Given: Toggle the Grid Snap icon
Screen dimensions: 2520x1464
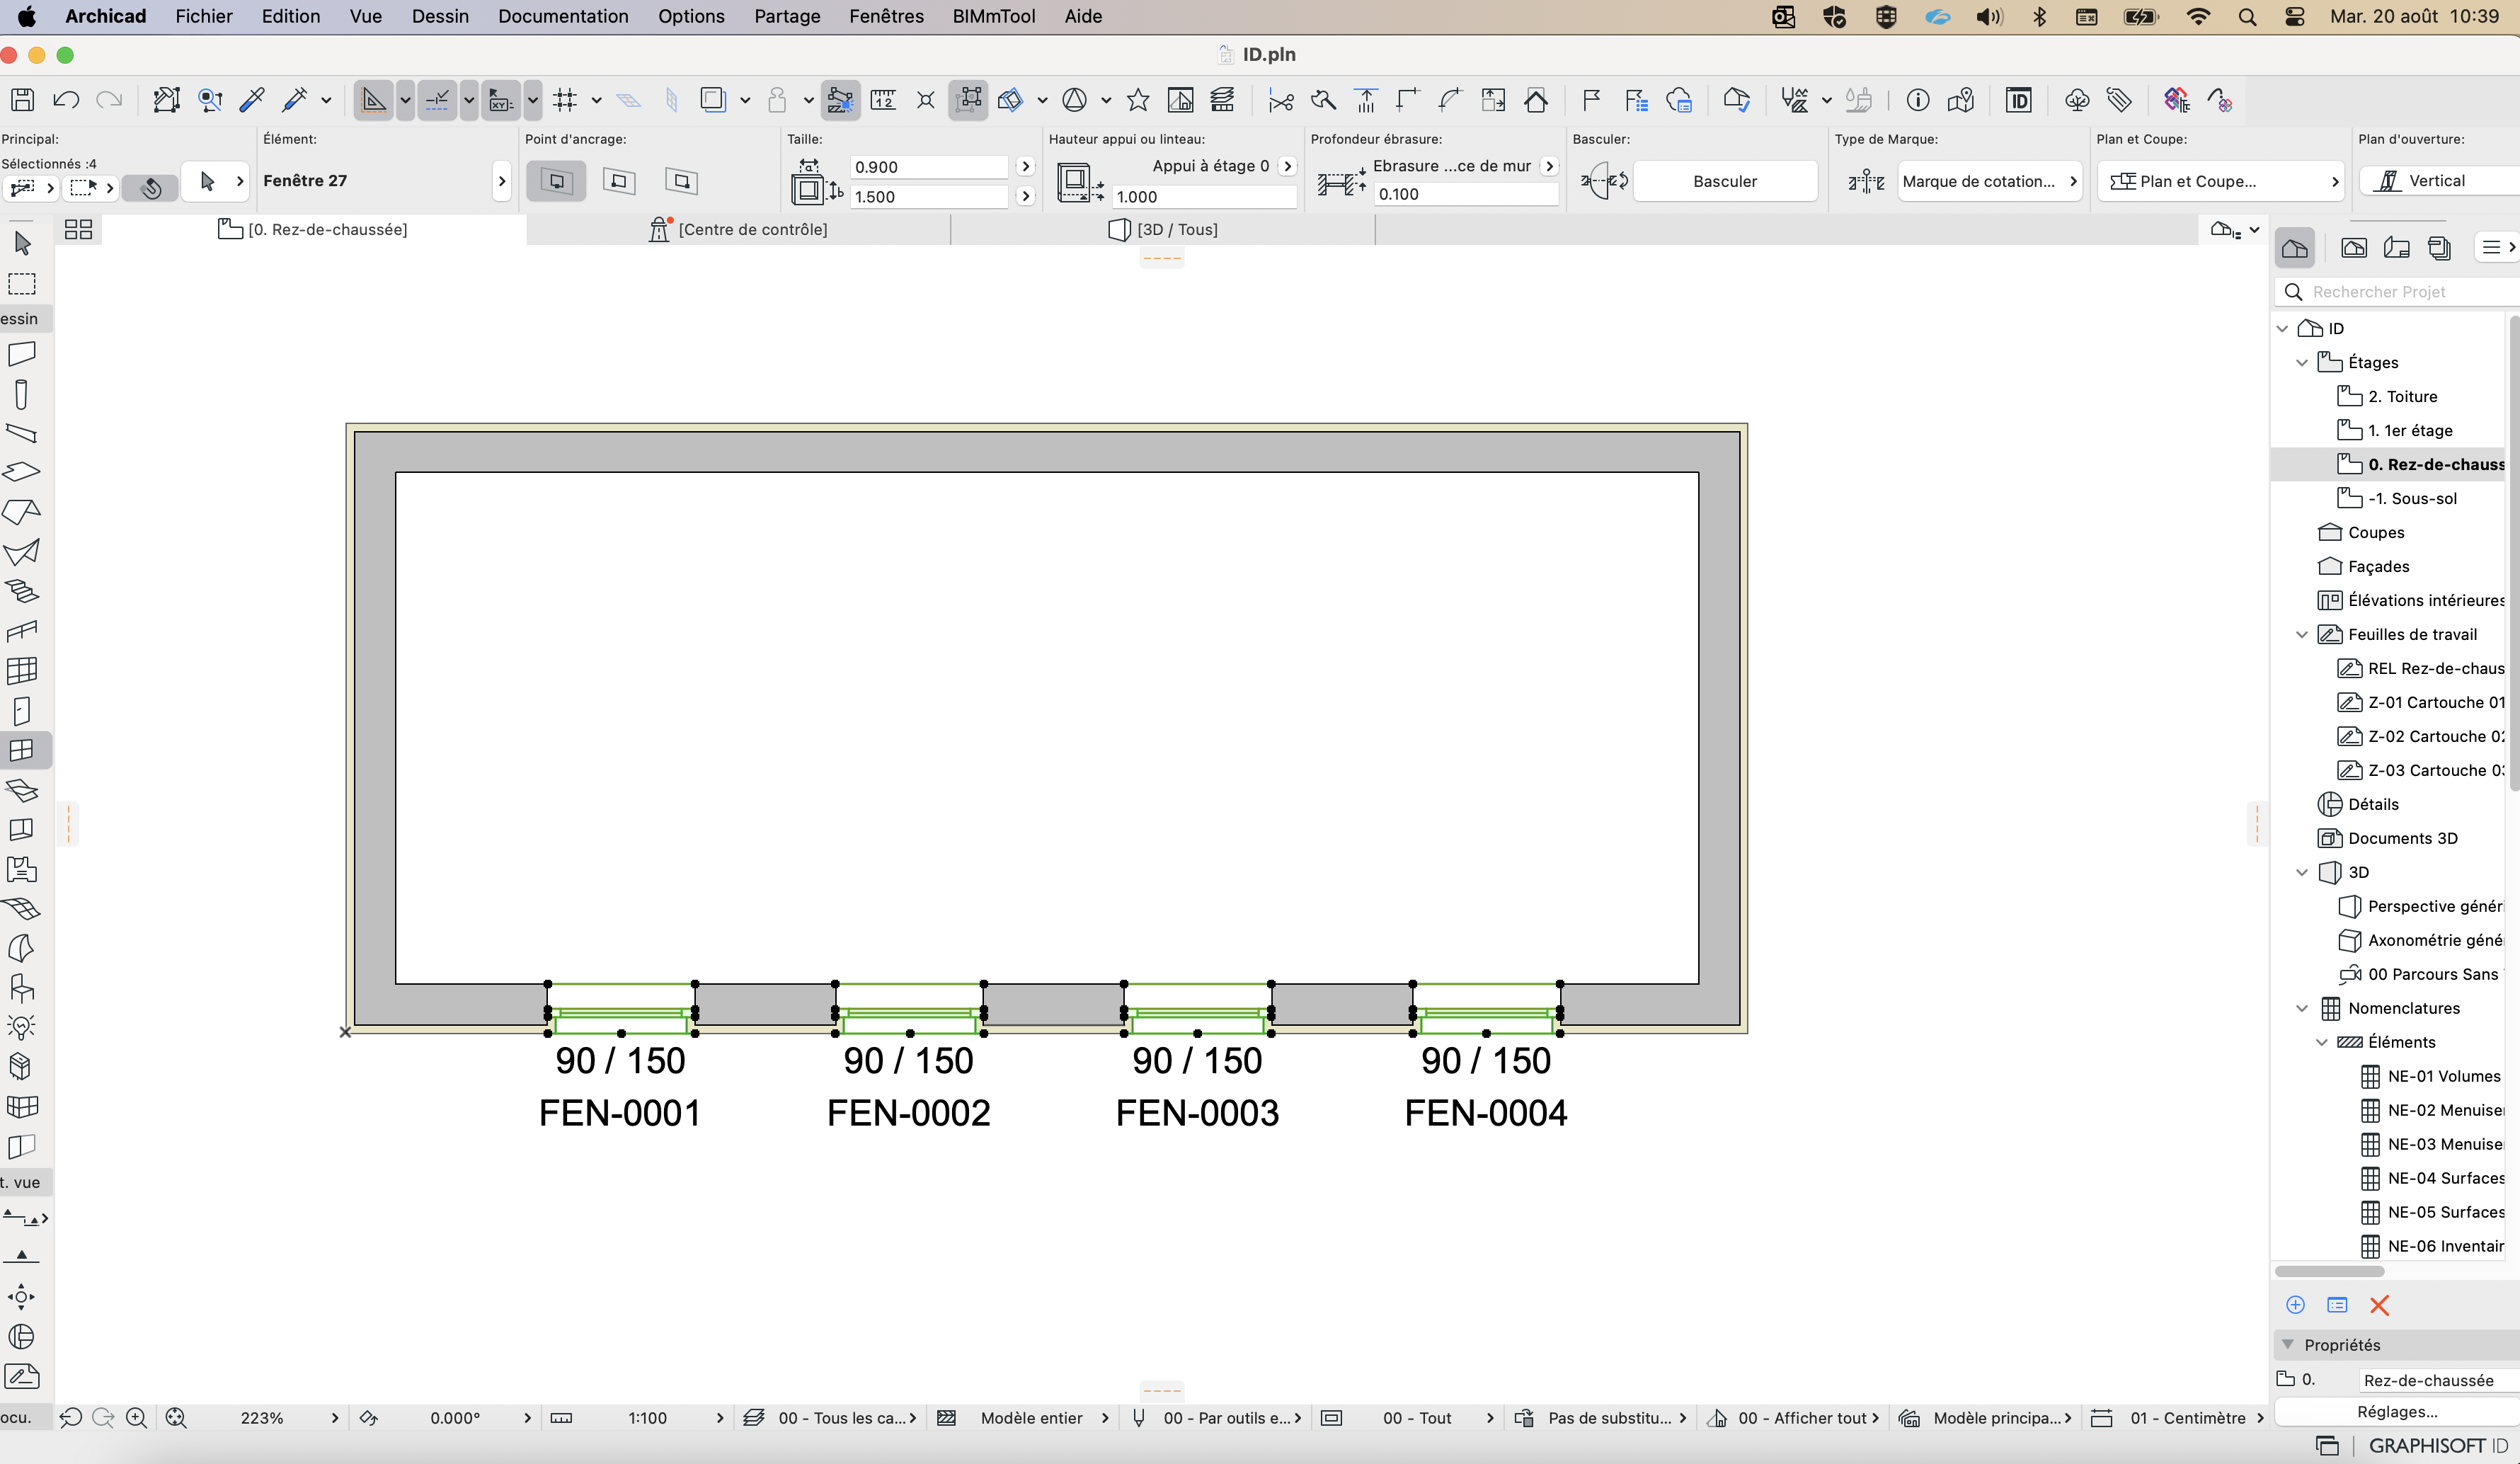Looking at the screenshot, I should point(565,99).
